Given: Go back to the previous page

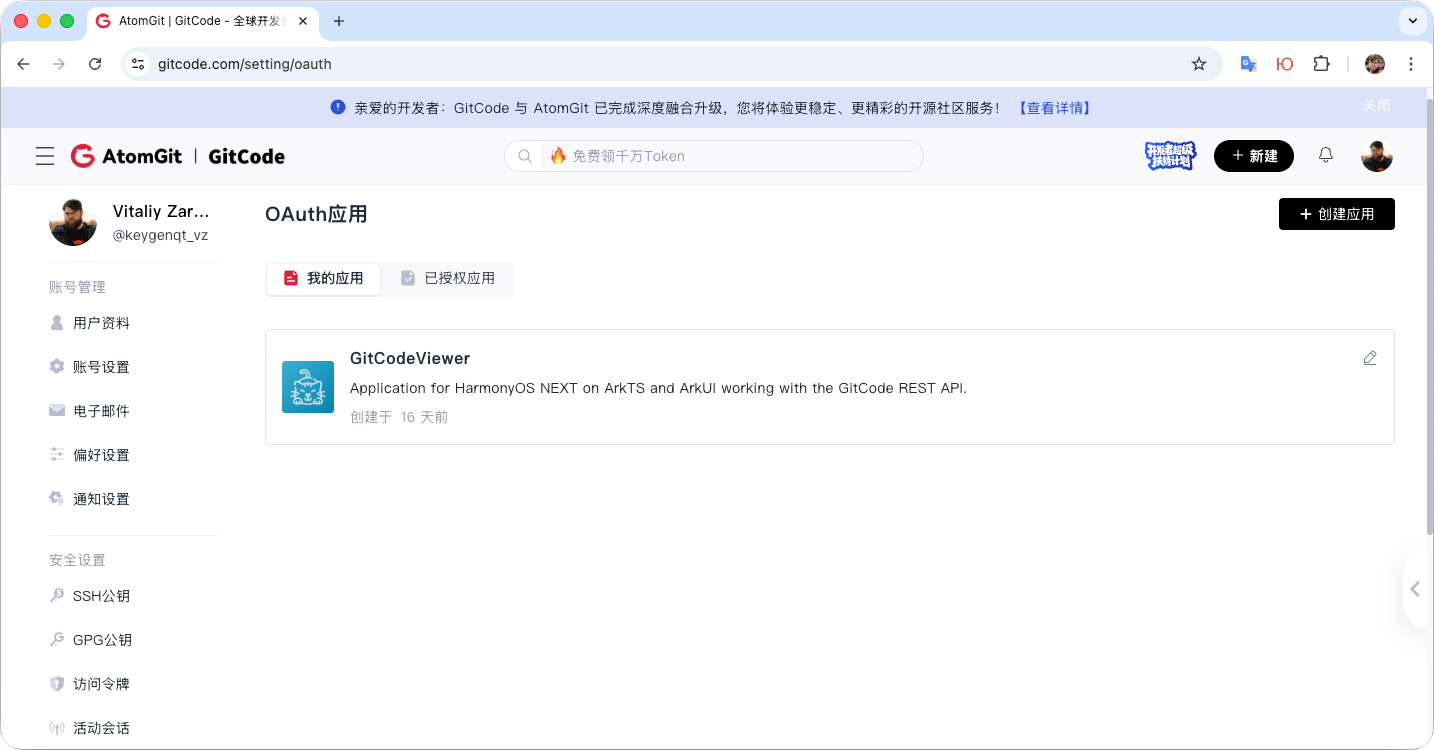Looking at the screenshot, I should 24,64.
